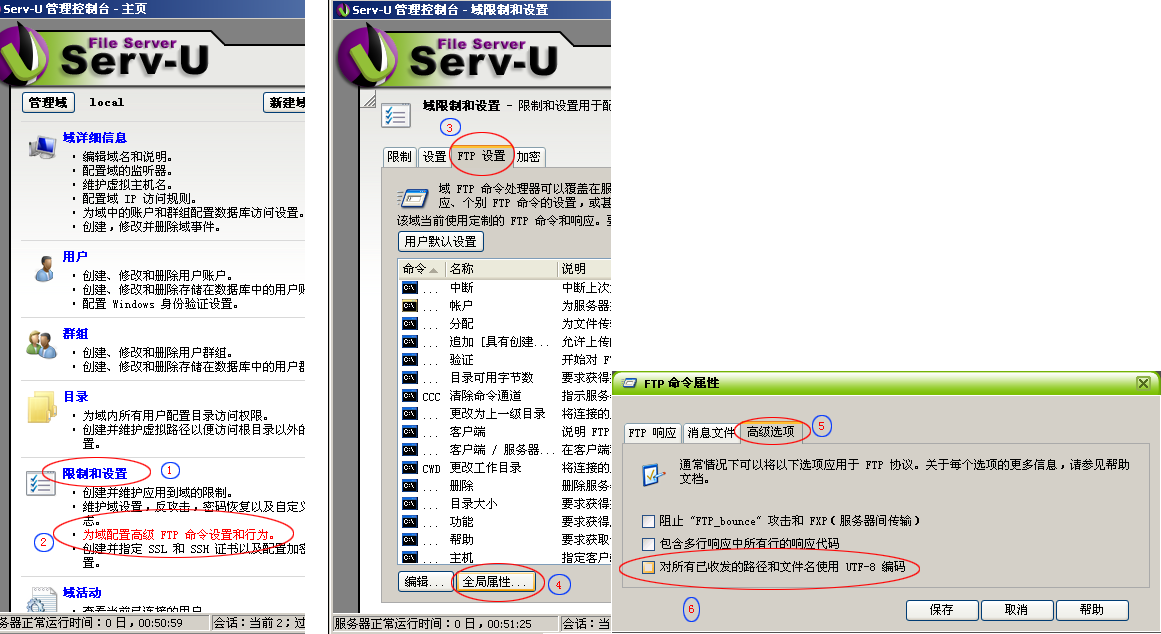Click the 说明 column header
1161x634 pixels.
pos(583,269)
